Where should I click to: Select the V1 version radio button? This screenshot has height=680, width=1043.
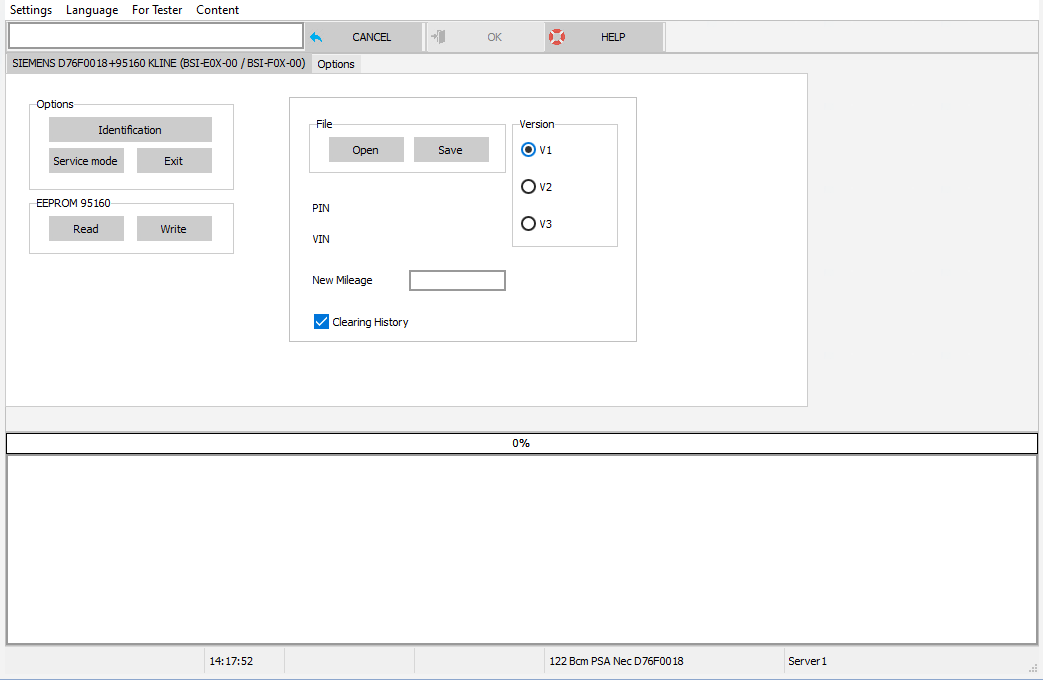pyautogui.click(x=529, y=150)
